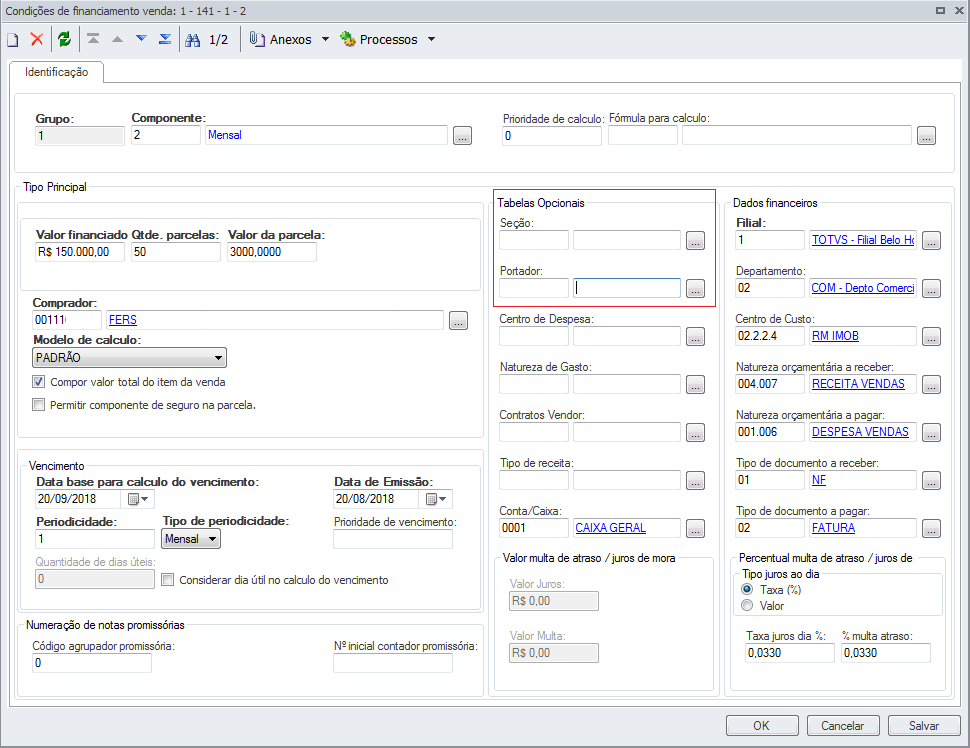
Task: Go to previous record arrow
Action: tap(117, 39)
